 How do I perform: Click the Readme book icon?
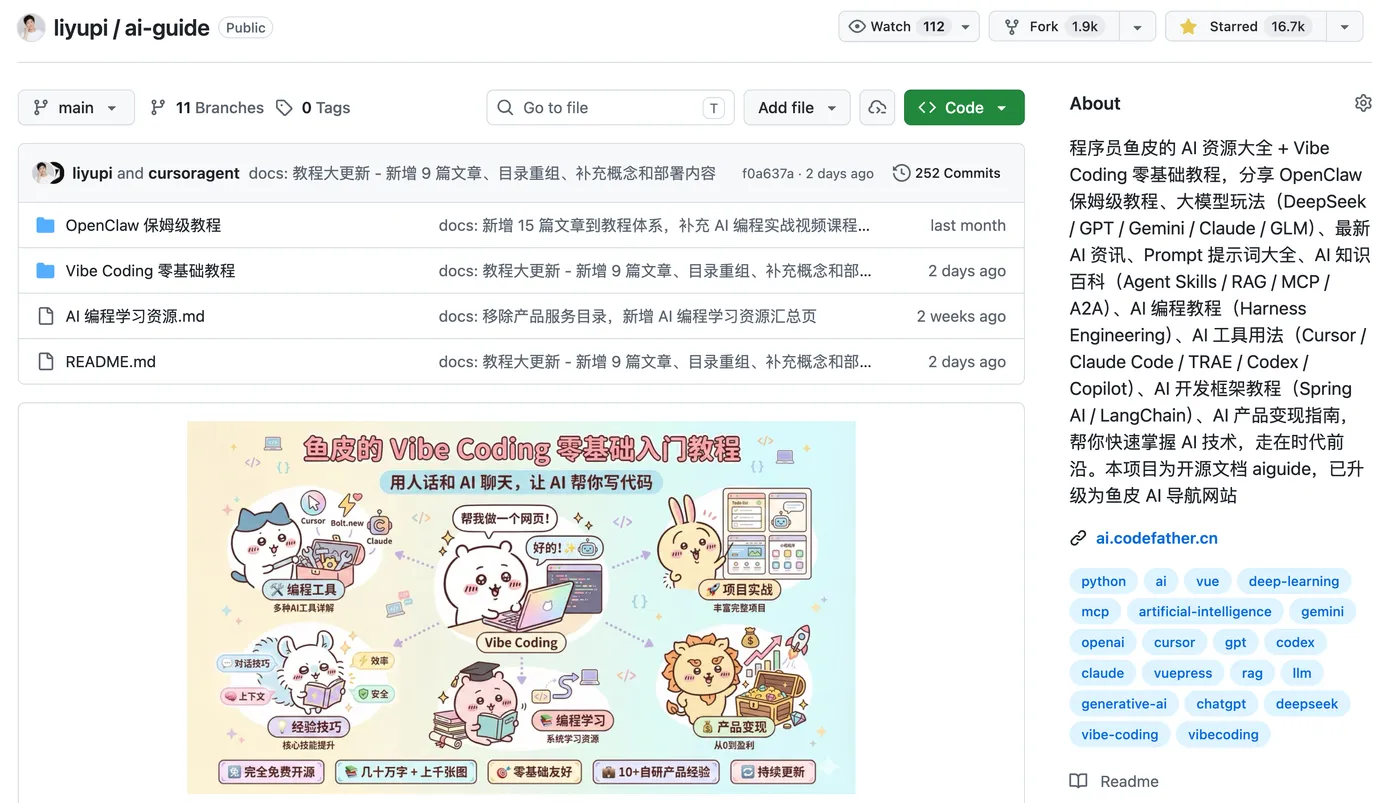(1078, 781)
